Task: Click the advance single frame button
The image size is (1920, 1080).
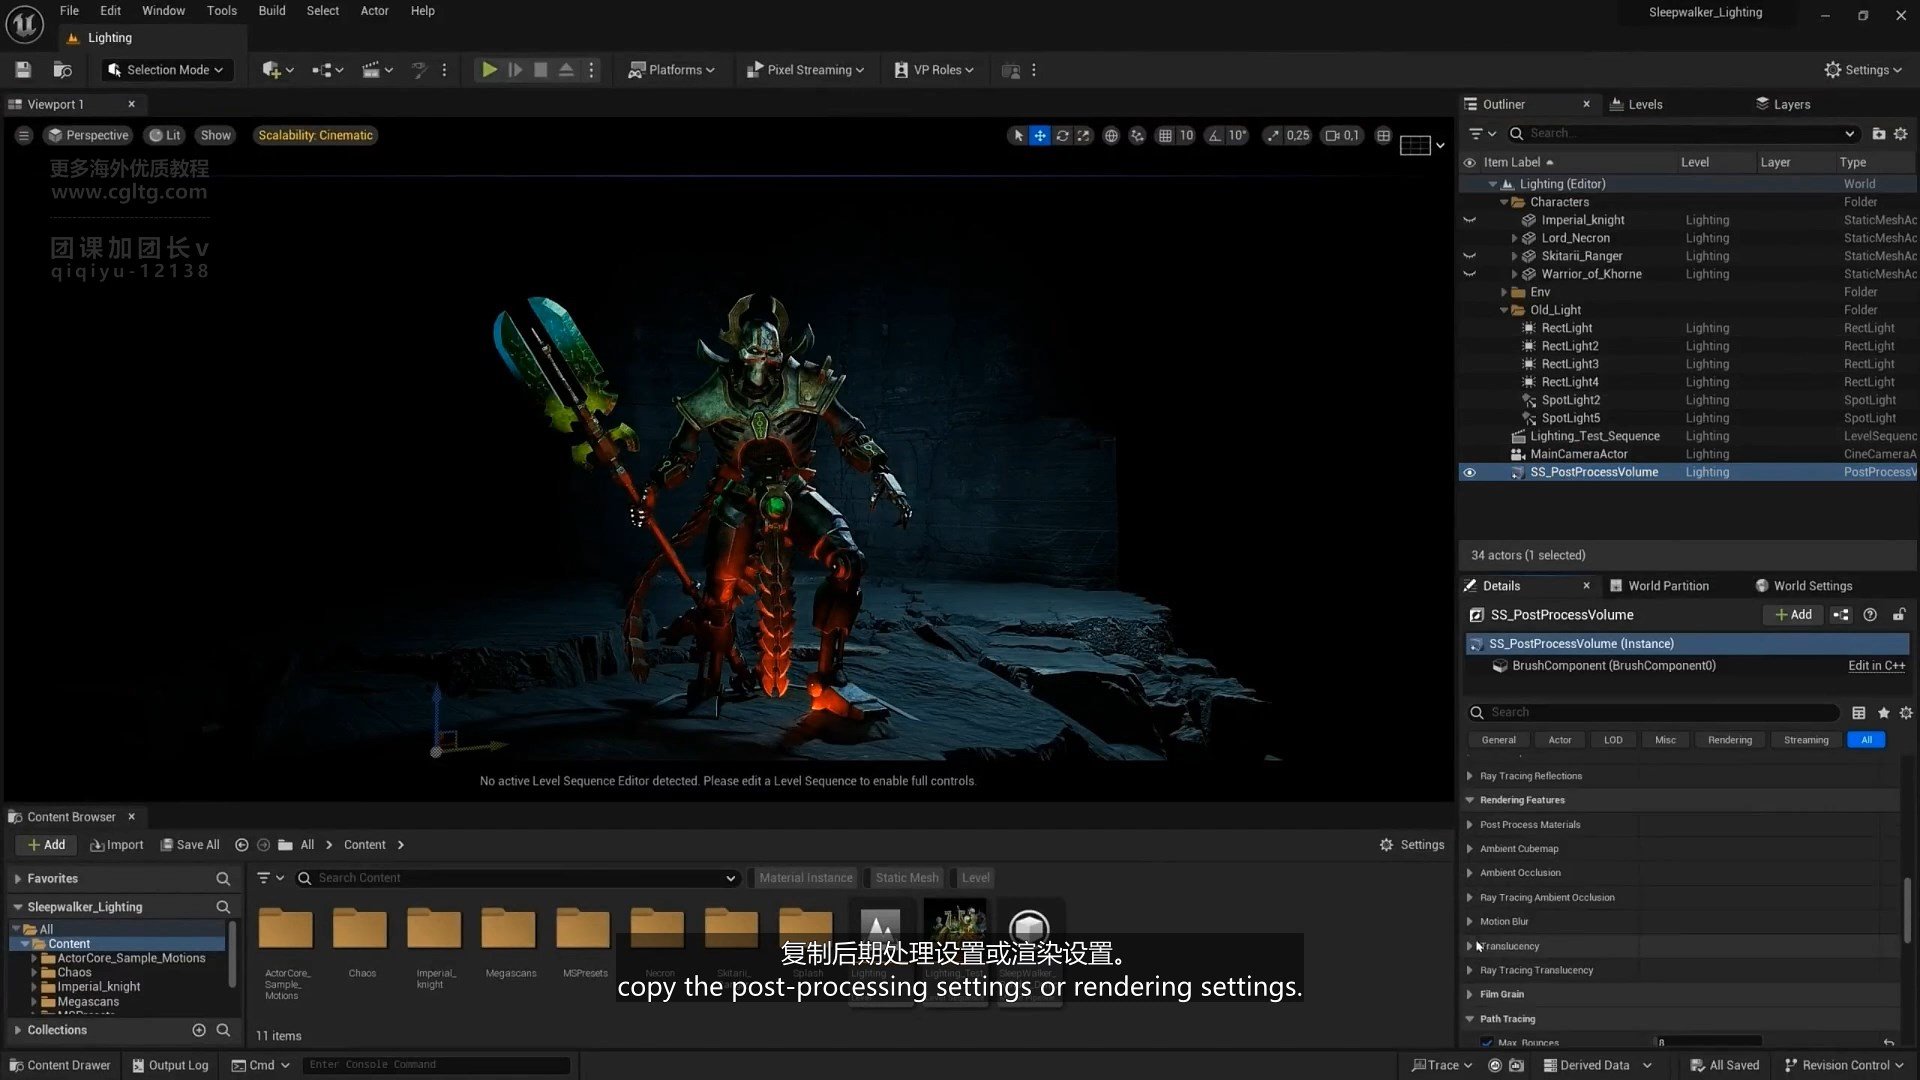Action: [515, 70]
